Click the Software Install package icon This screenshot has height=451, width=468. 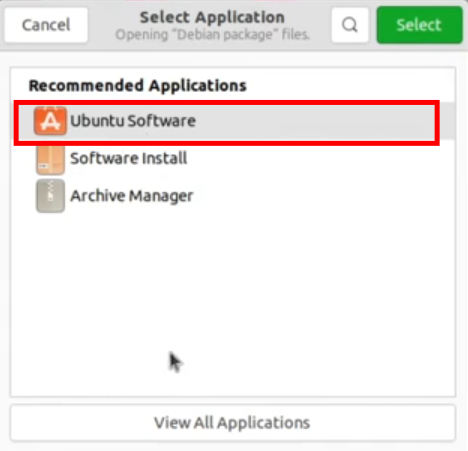pyautogui.click(x=50, y=161)
